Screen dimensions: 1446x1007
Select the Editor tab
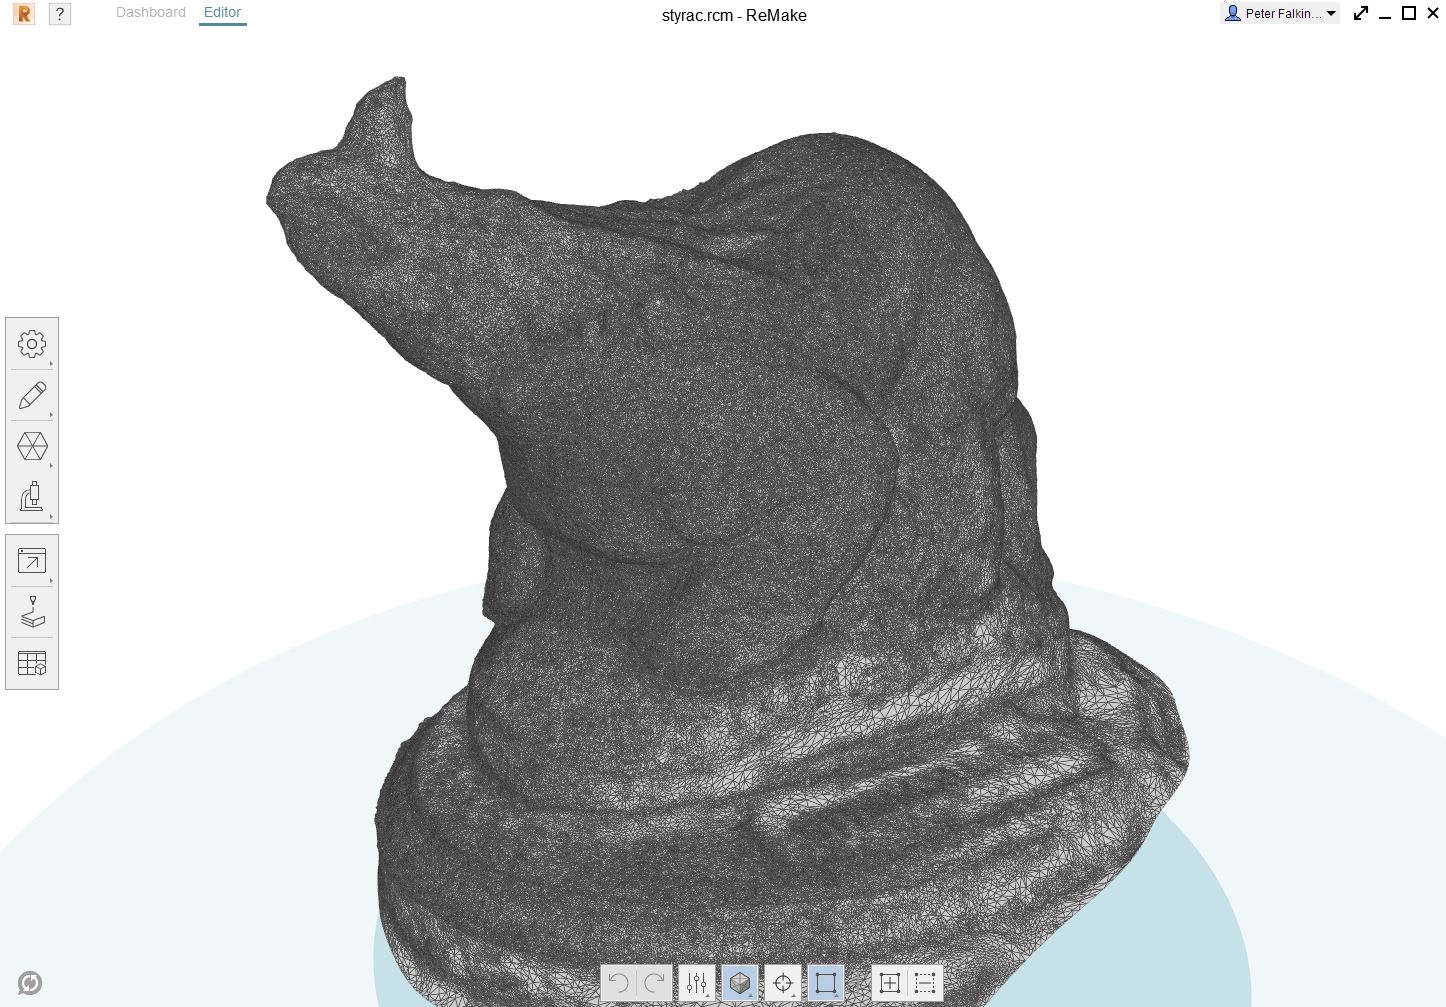coord(222,12)
